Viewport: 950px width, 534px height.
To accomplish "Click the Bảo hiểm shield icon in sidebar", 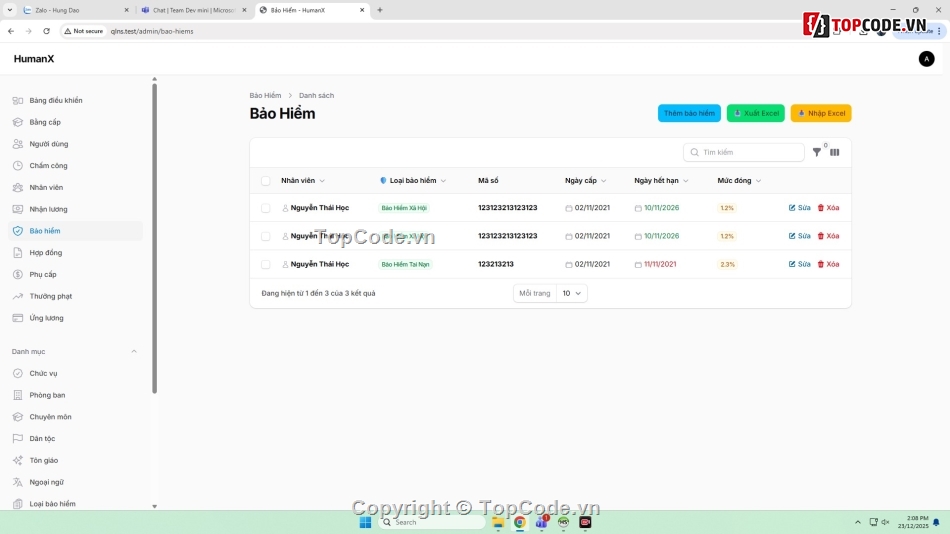I will click(x=18, y=231).
